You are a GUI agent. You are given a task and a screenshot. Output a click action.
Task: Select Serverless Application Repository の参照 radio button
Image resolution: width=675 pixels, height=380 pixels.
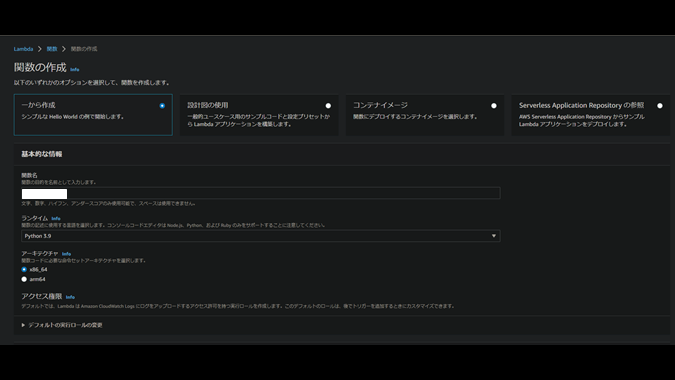(x=660, y=105)
